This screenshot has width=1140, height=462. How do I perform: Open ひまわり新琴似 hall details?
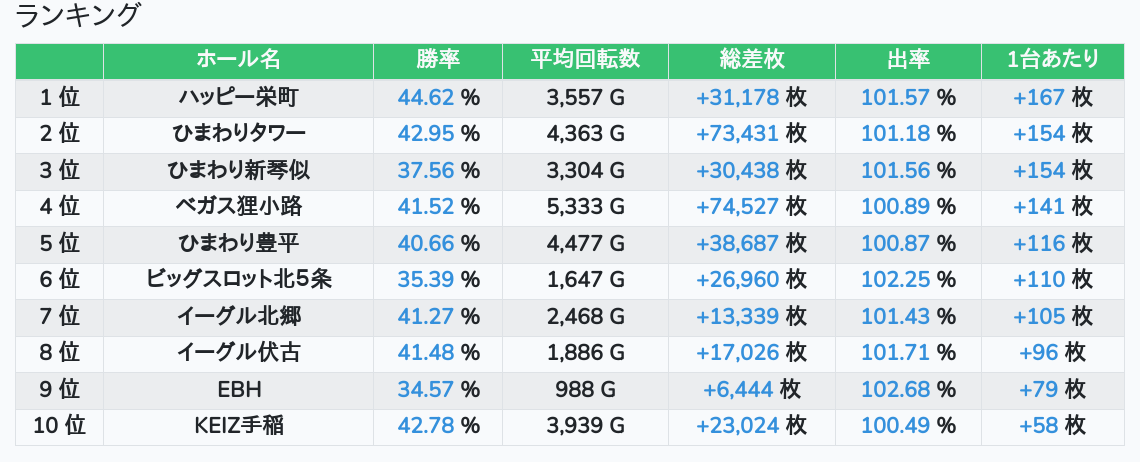238,171
